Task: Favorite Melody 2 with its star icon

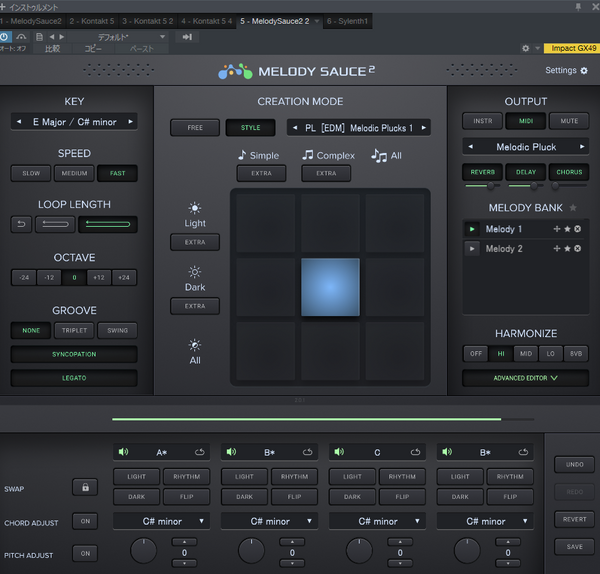Action: point(567,248)
